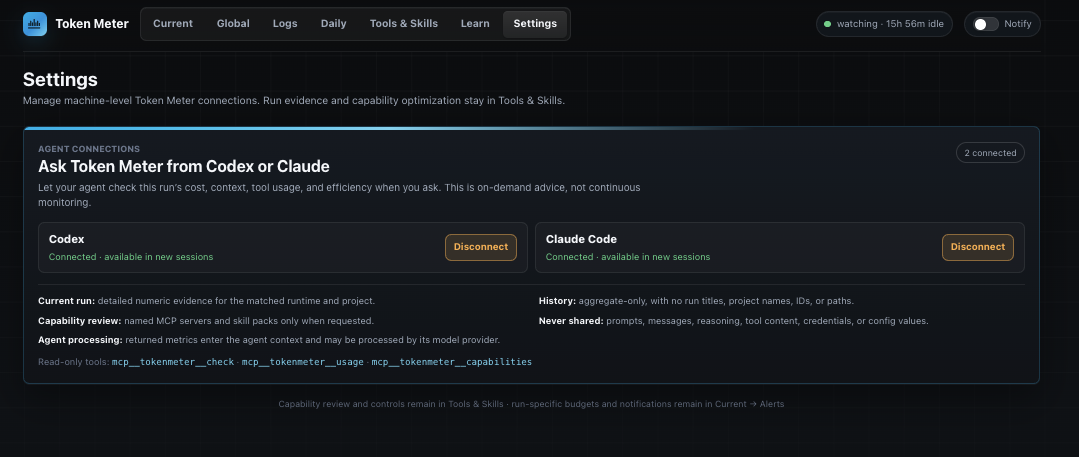Click the Current run description line
1079x457 pixels.
point(206,301)
